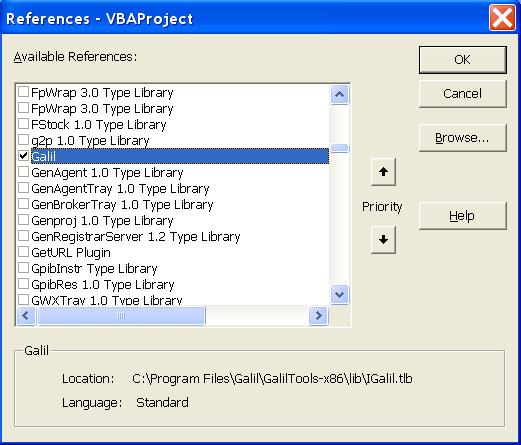Move reference down with Priority down arrow

tap(383, 240)
